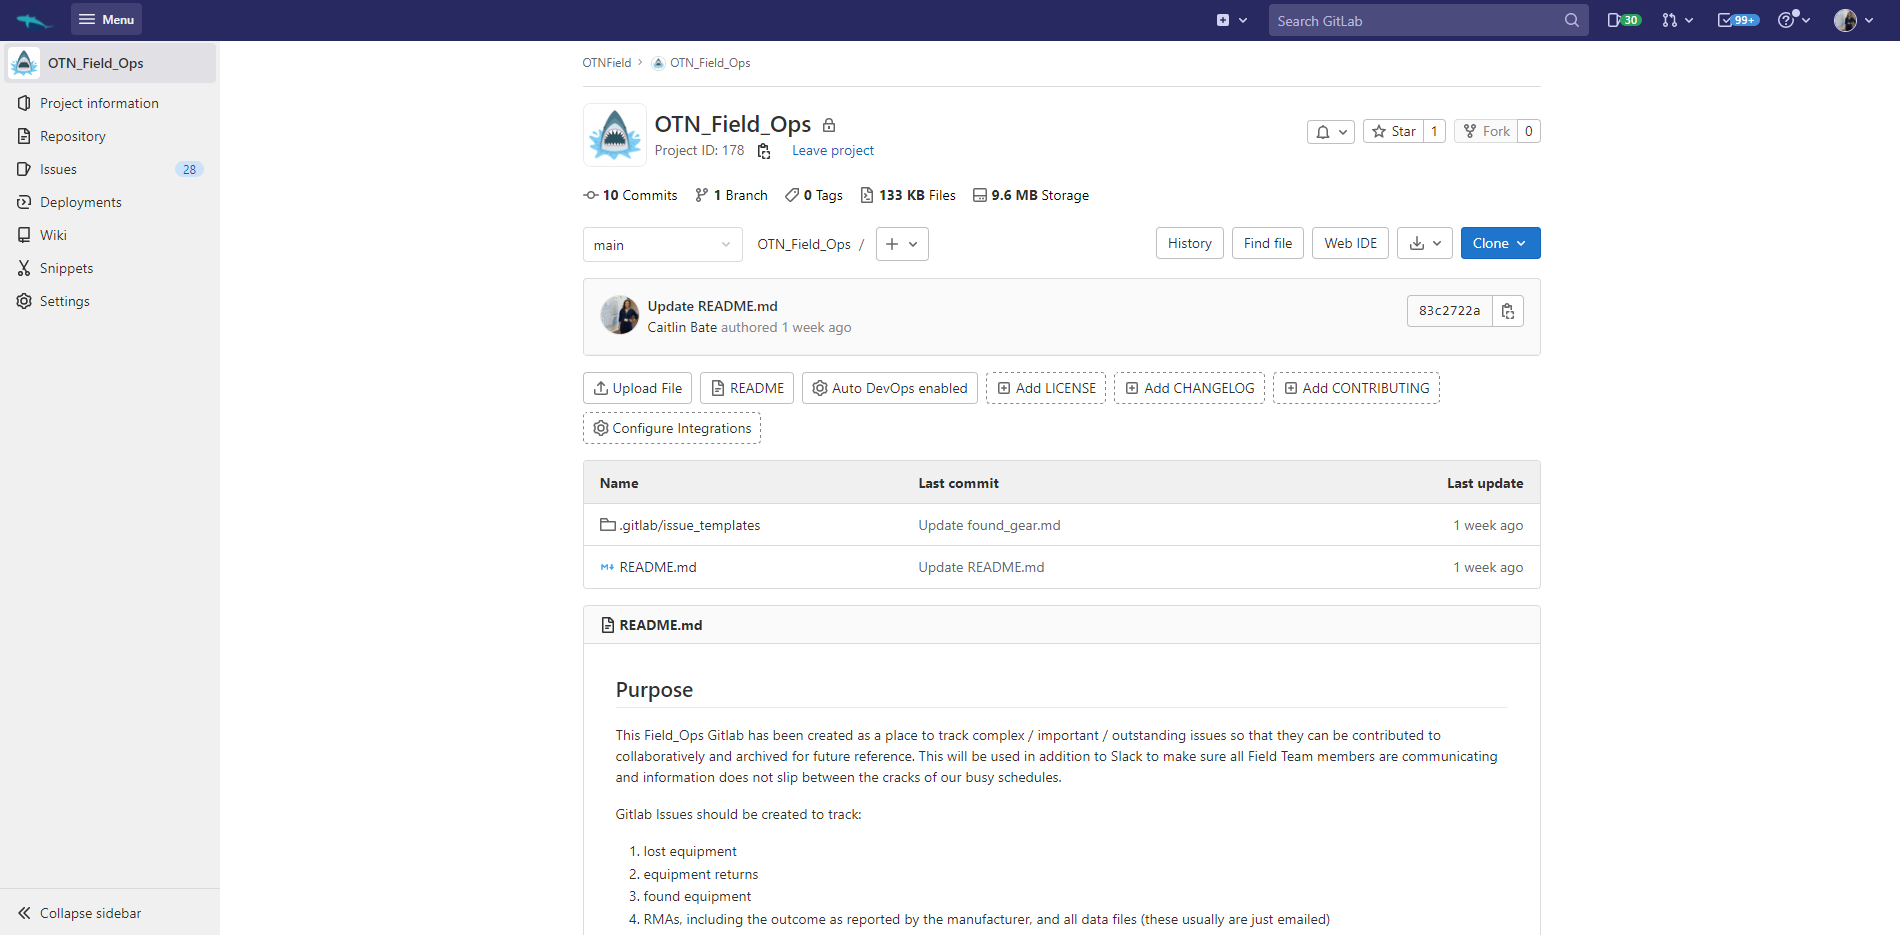Open the 133 KB Files link

click(908, 195)
